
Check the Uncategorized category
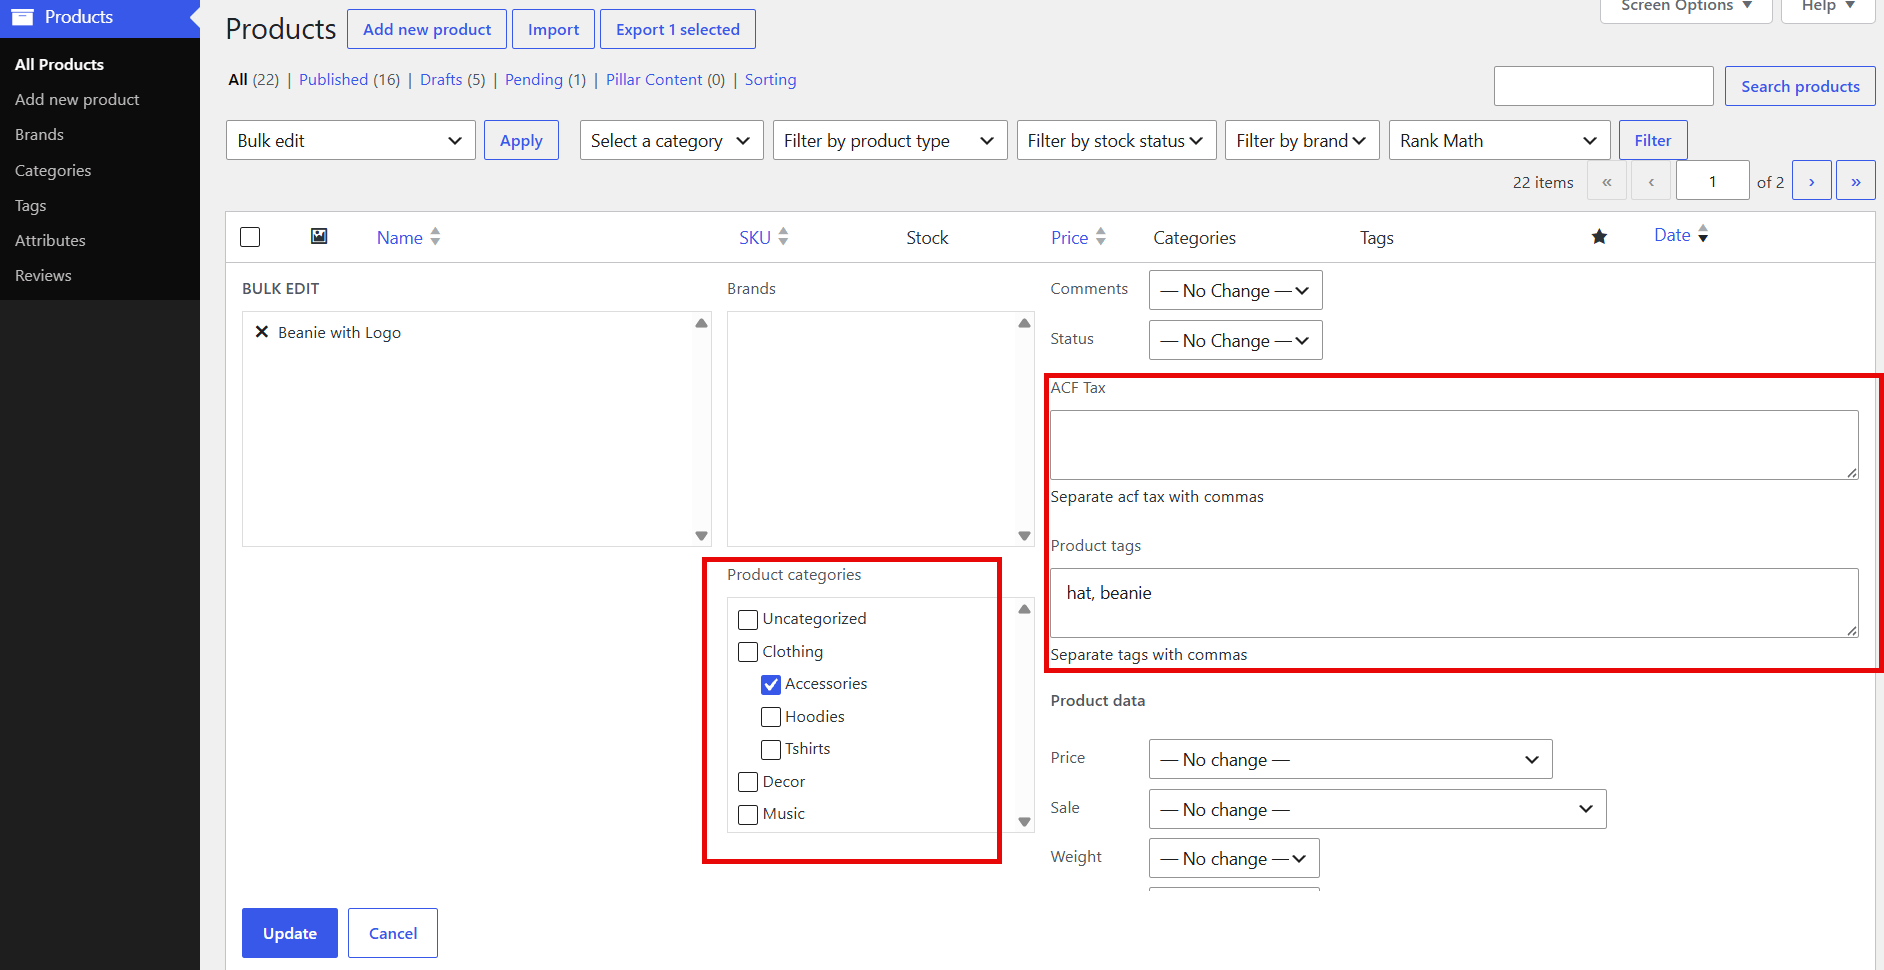coord(748,619)
